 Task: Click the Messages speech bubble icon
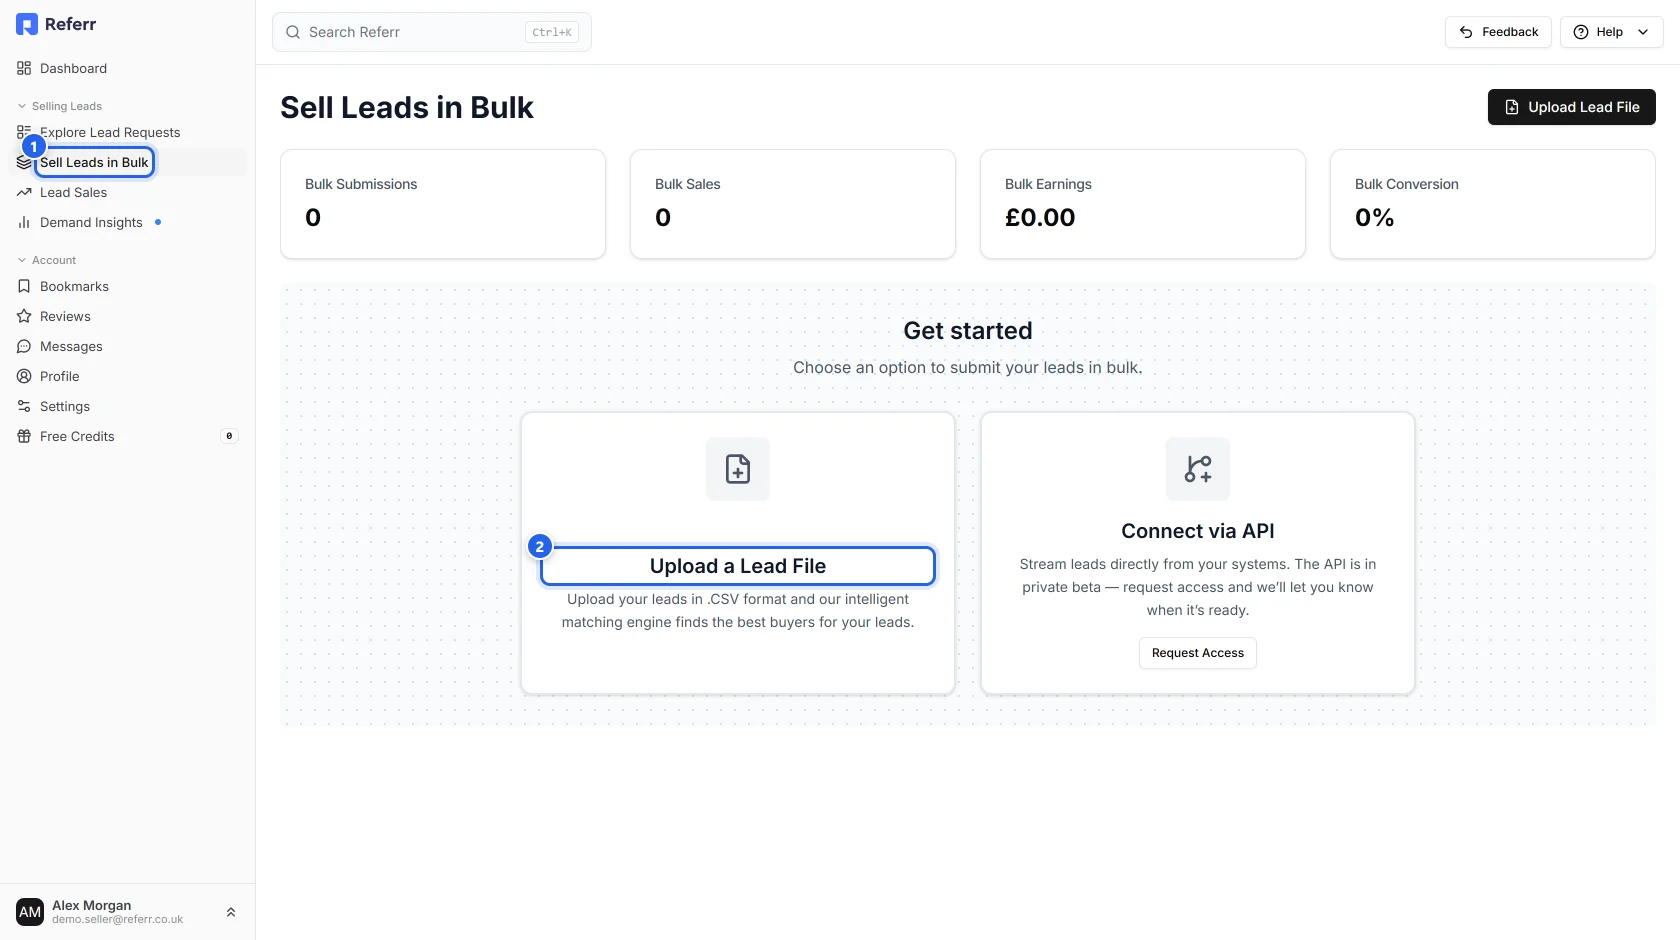click(x=24, y=346)
